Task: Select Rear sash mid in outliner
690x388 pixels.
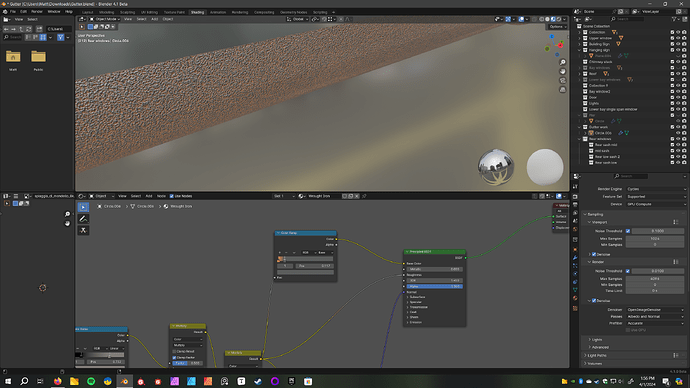Action: [606, 145]
